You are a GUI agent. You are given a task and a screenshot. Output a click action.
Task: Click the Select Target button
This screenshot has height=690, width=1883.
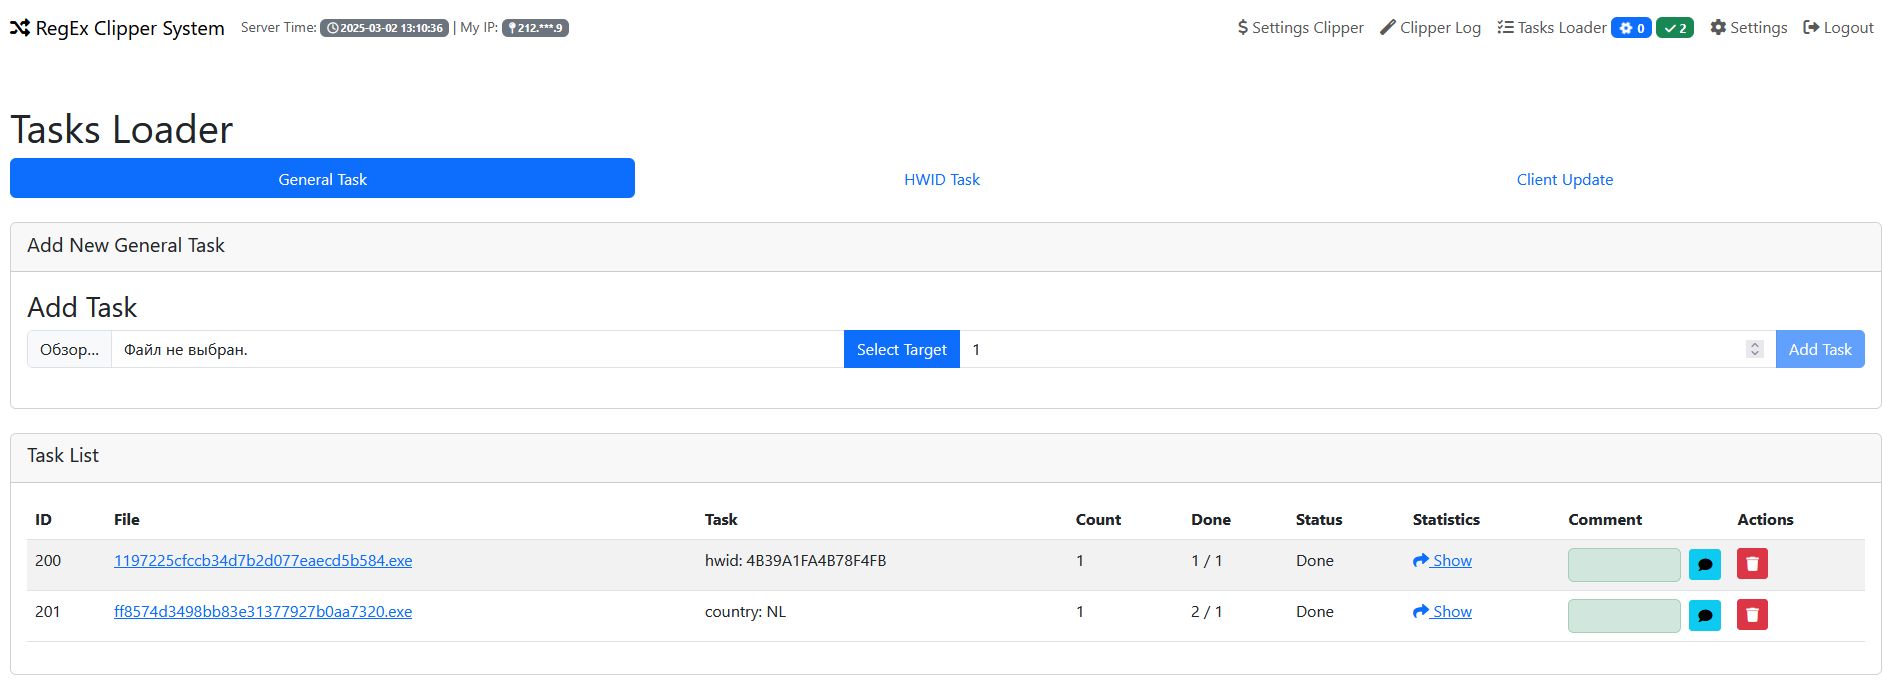coord(902,349)
